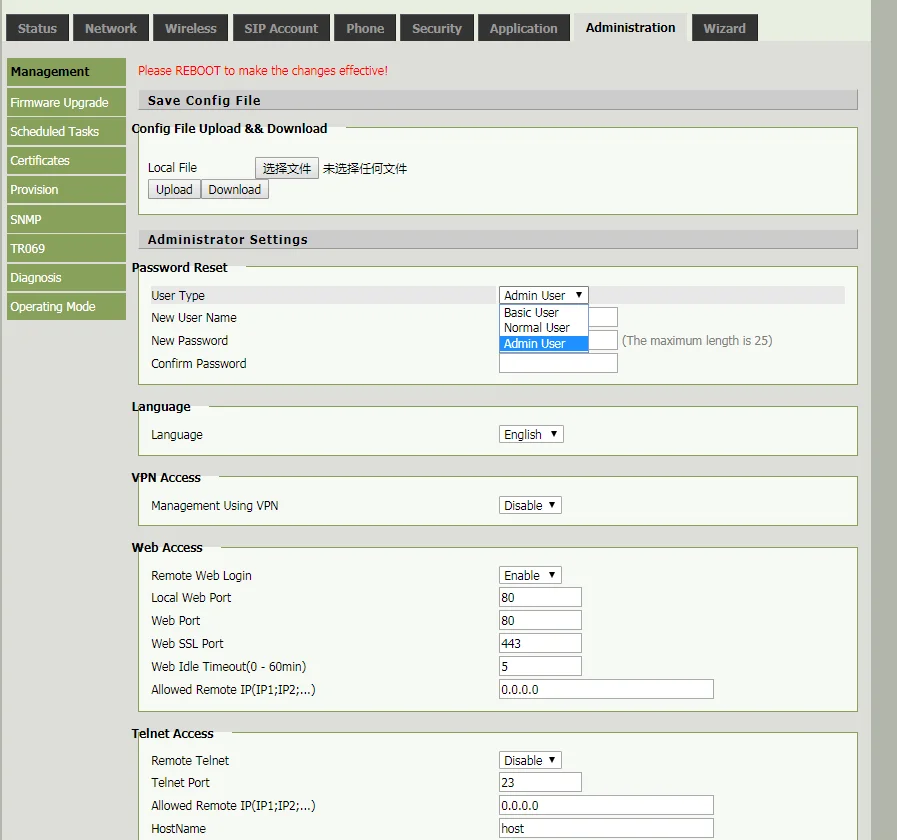Open the Remote Web Login dropdown

click(x=530, y=575)
